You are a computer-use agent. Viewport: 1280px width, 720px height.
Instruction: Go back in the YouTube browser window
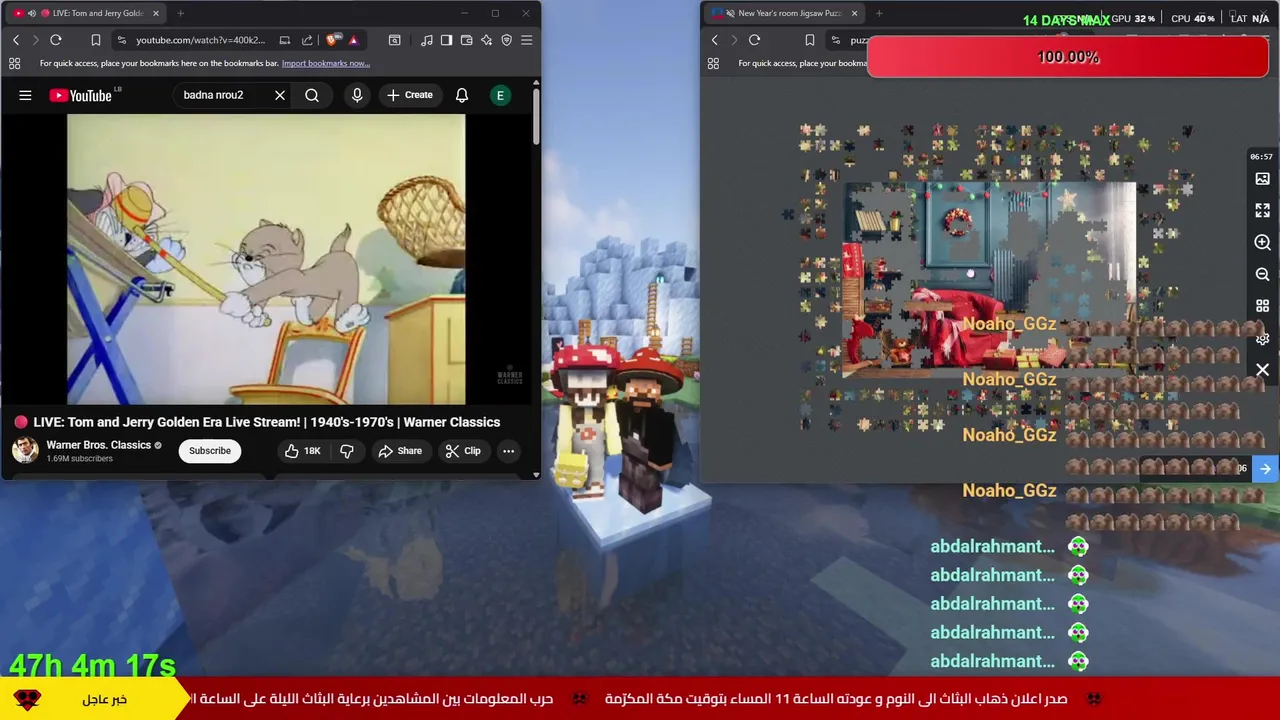coord(16,40)
